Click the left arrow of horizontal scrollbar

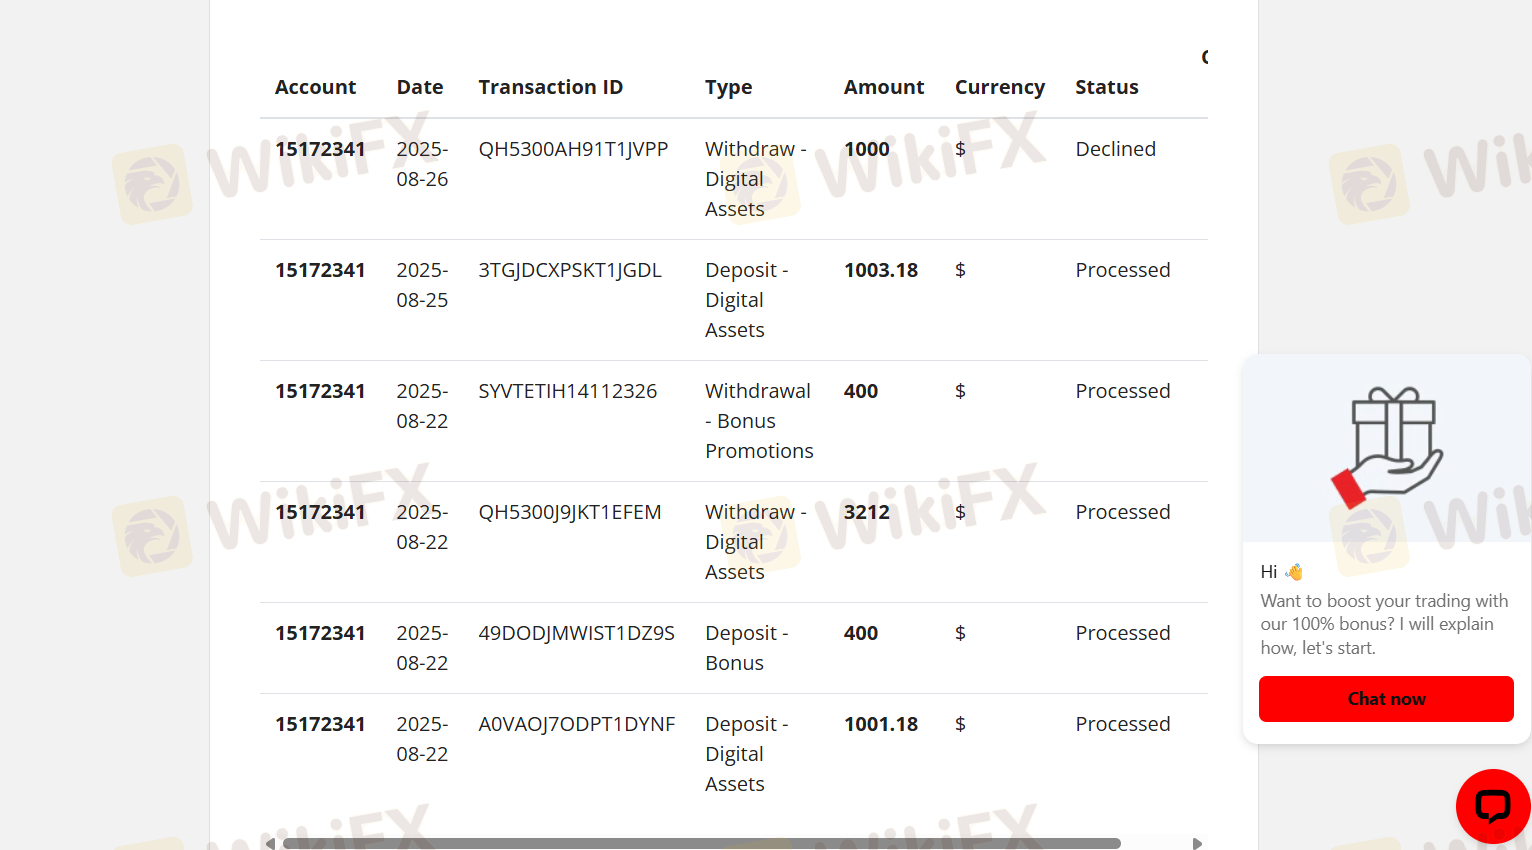tap(270, 843)
